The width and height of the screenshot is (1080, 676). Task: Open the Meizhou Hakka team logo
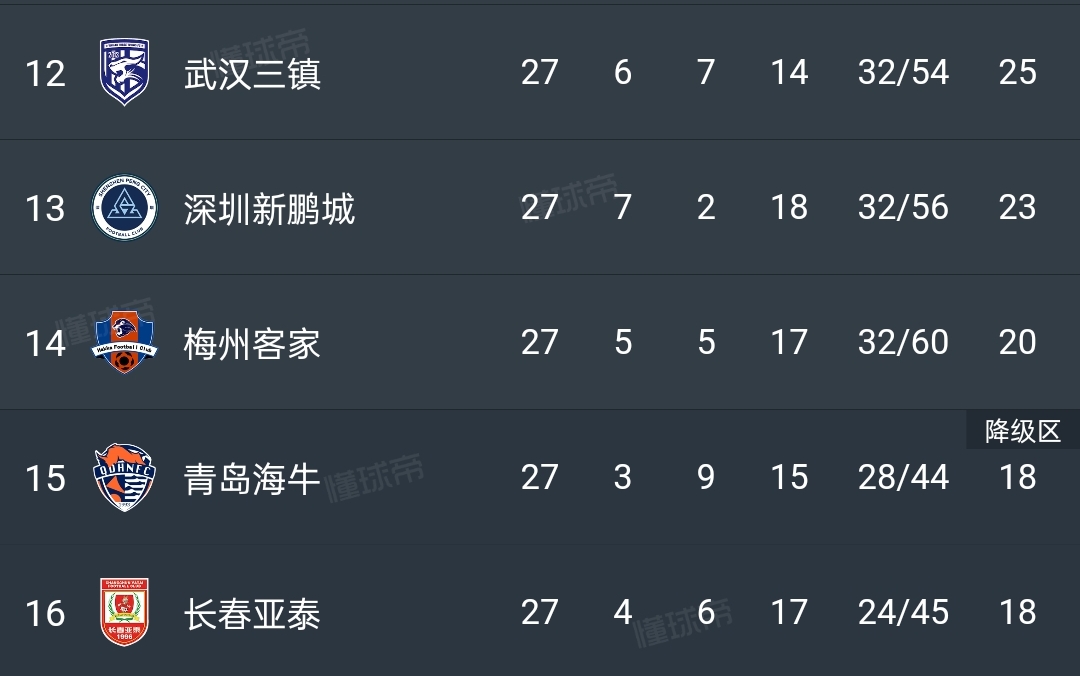(124, 343)
